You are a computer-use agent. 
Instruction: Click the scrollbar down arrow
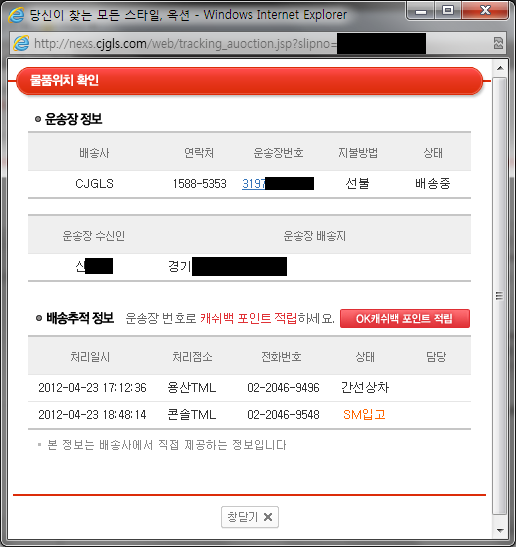click(x=500, y=531)
